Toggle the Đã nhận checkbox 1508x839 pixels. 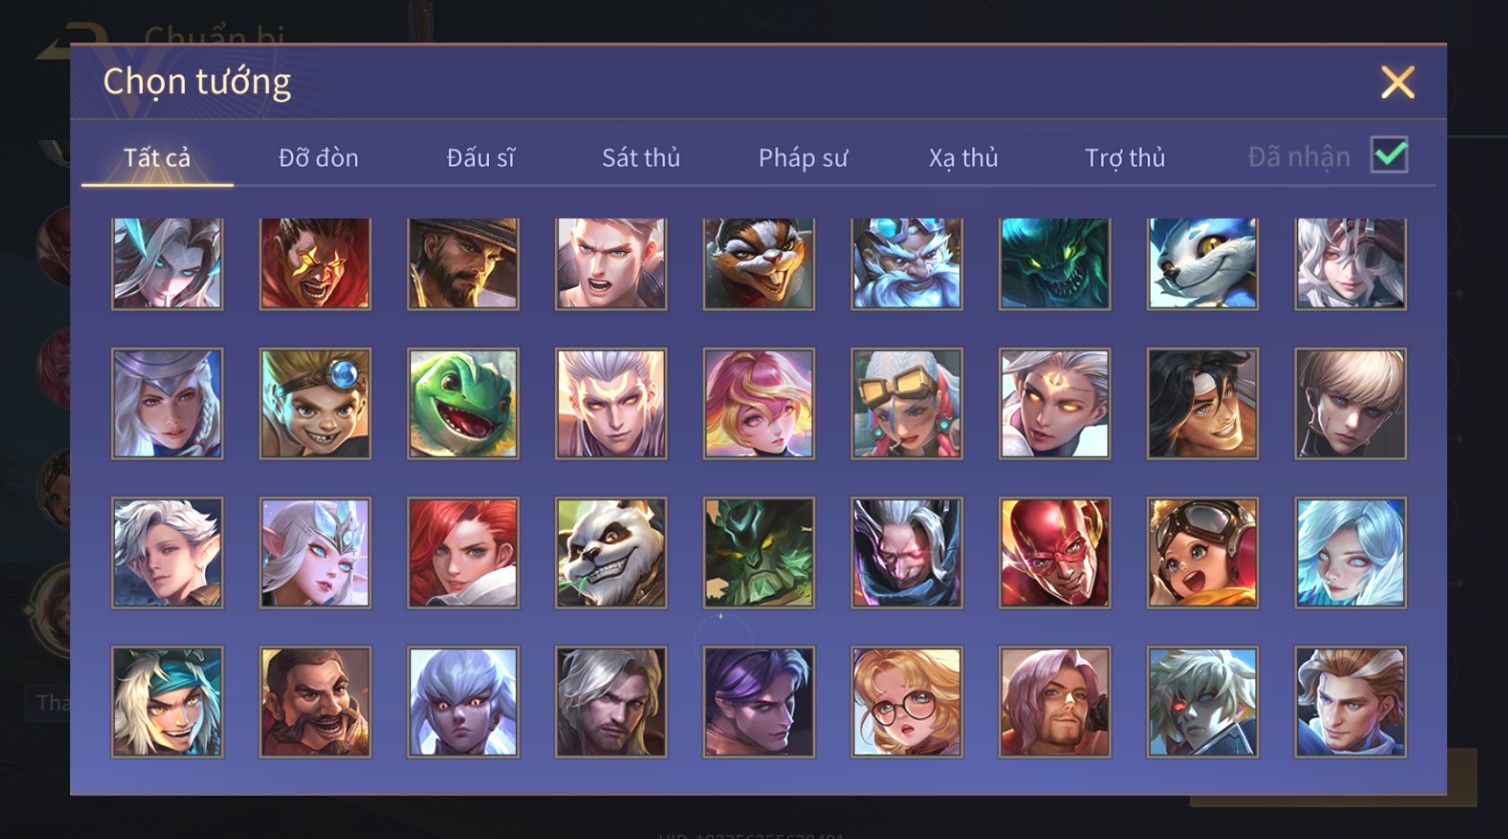[1389, 156]
